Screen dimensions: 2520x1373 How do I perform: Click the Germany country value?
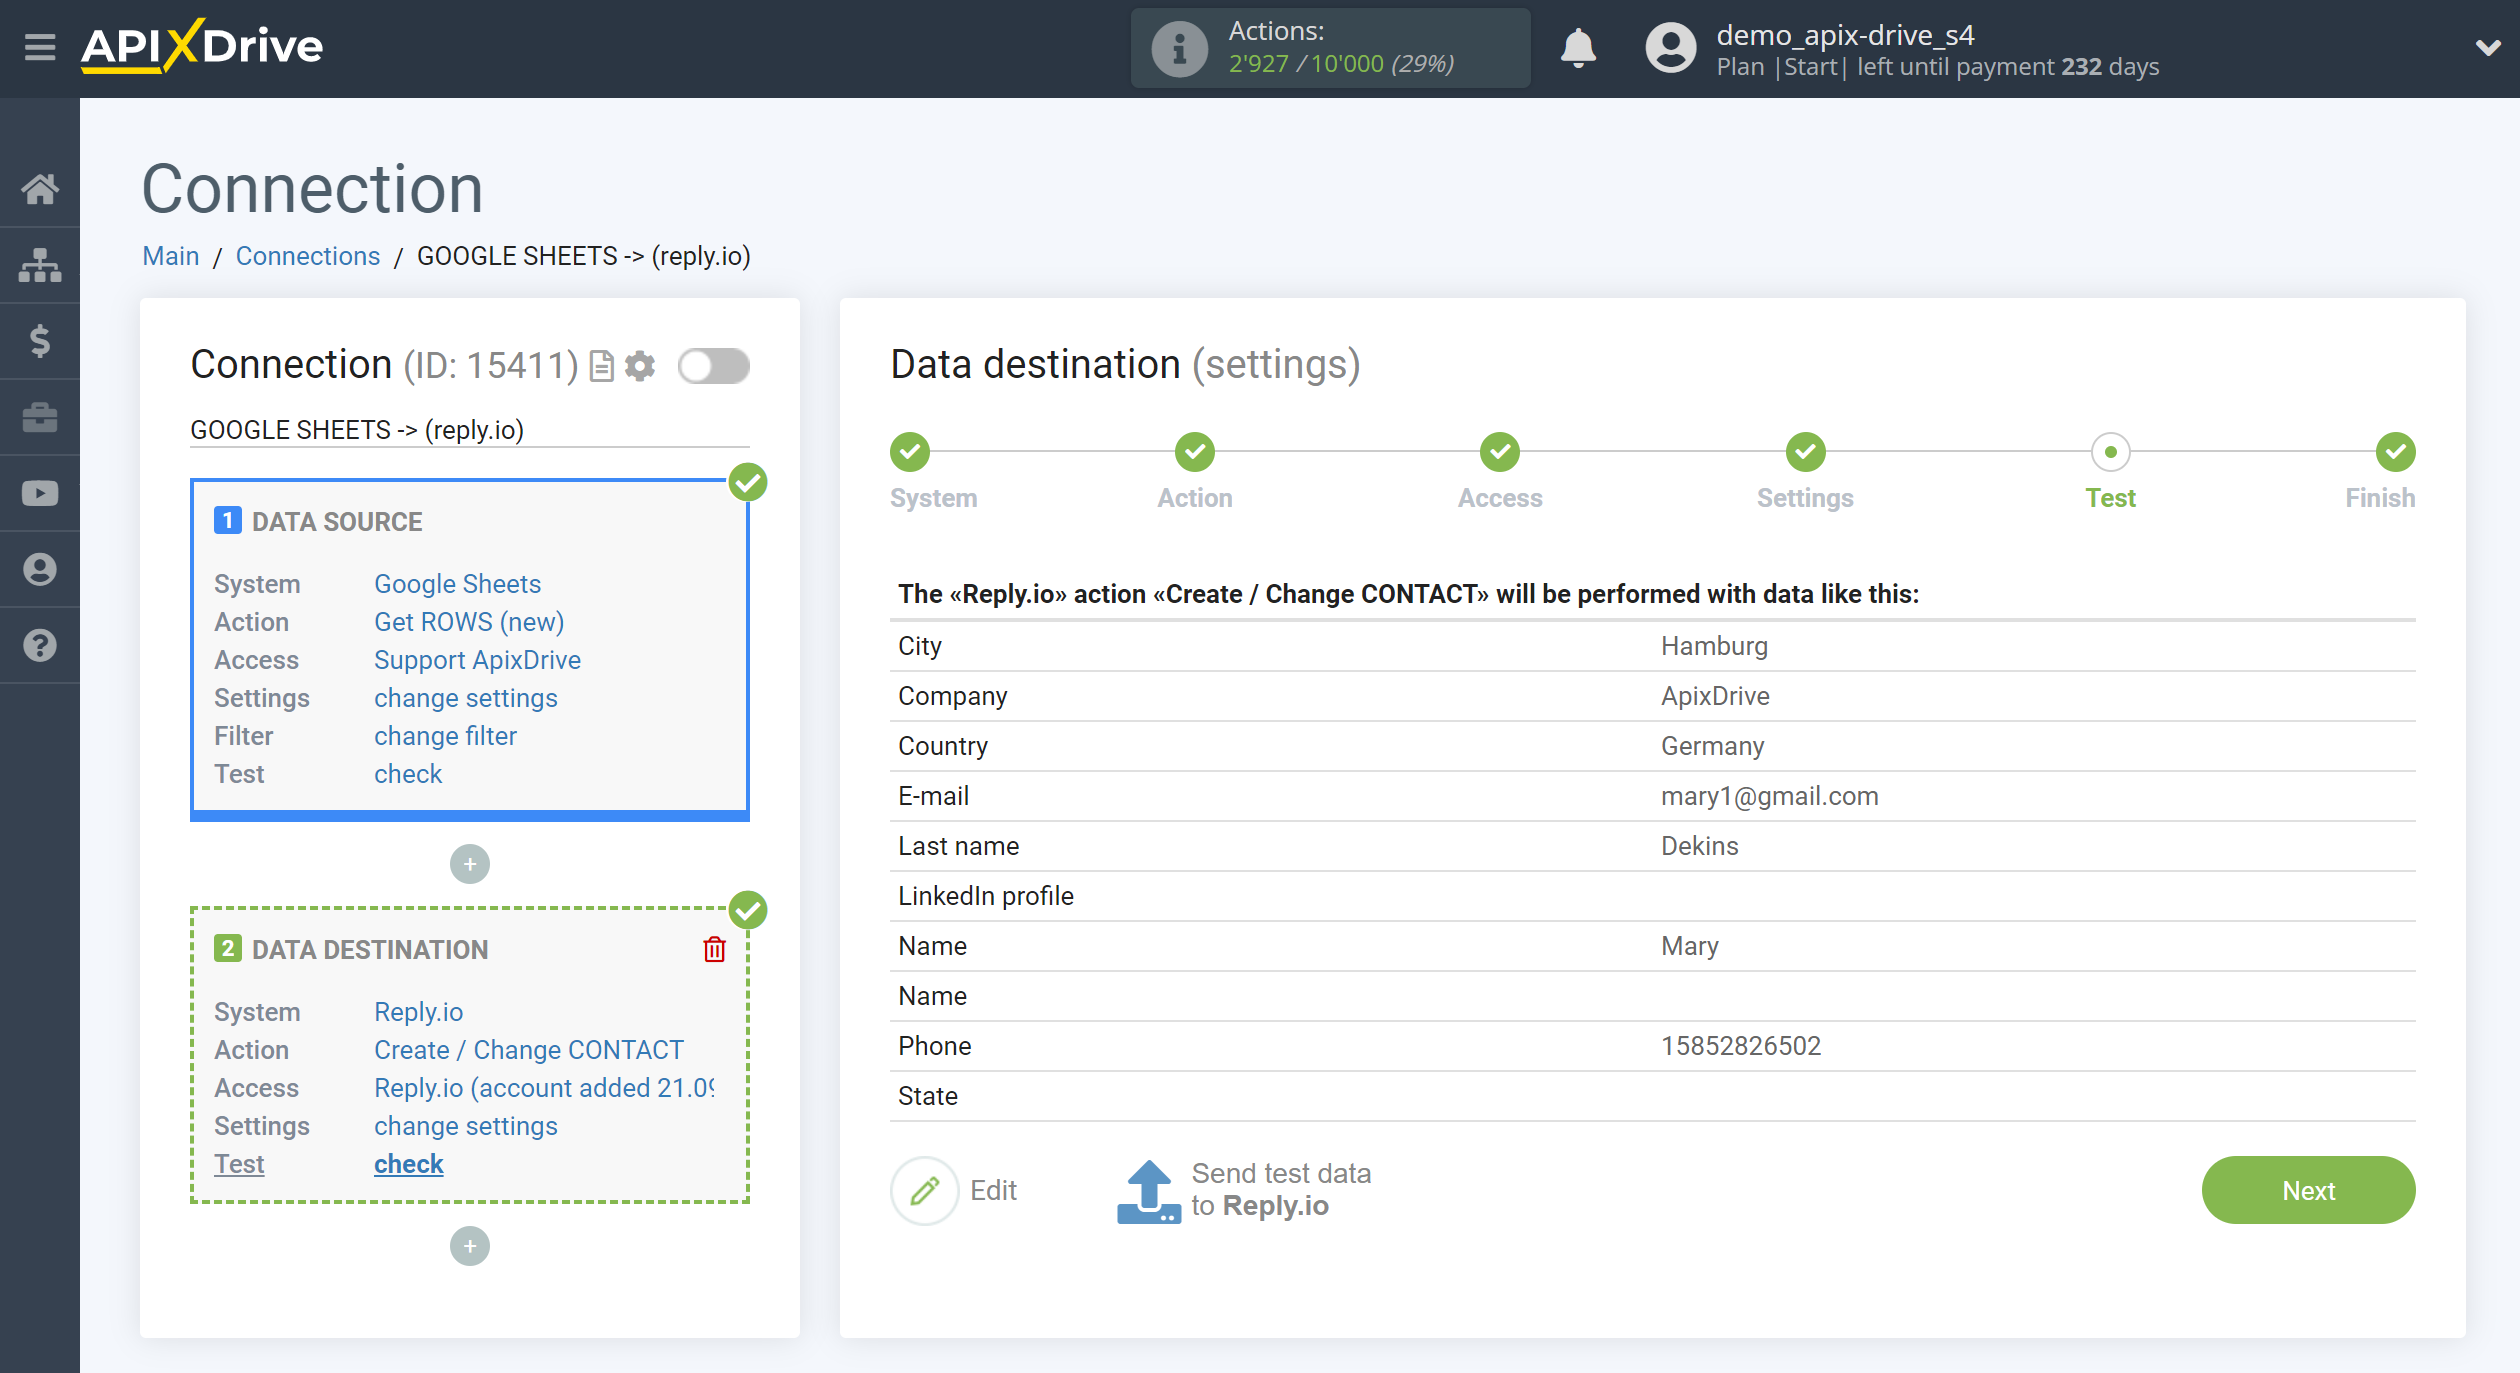[1712, 746]
